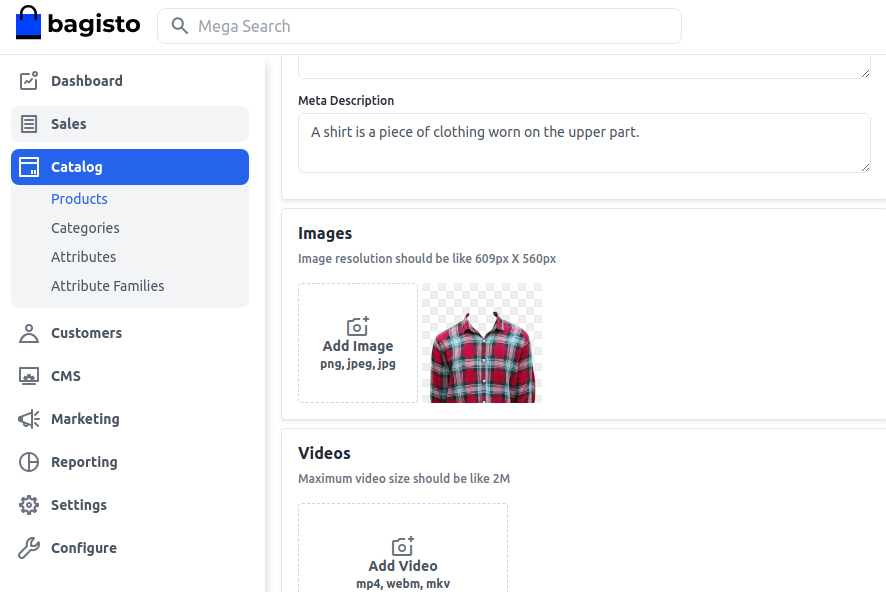
Task: Open Marketing using the megaphone icon
Action: coord(29,418)
